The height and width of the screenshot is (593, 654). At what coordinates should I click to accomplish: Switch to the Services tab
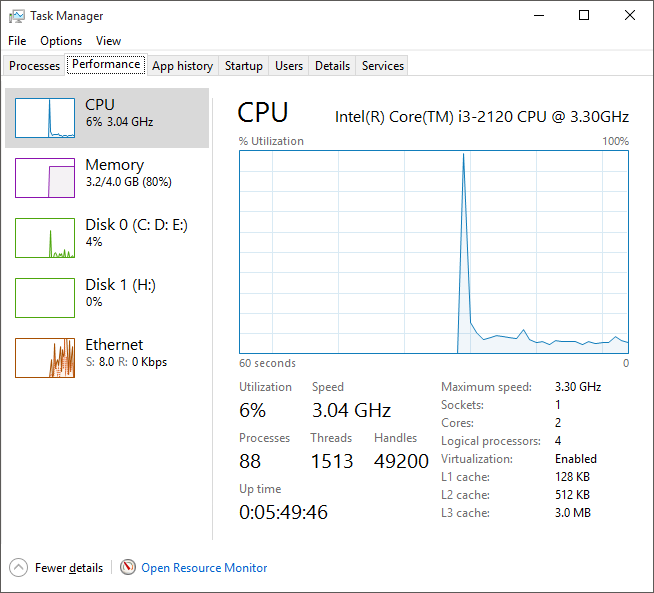pos(382,66)
